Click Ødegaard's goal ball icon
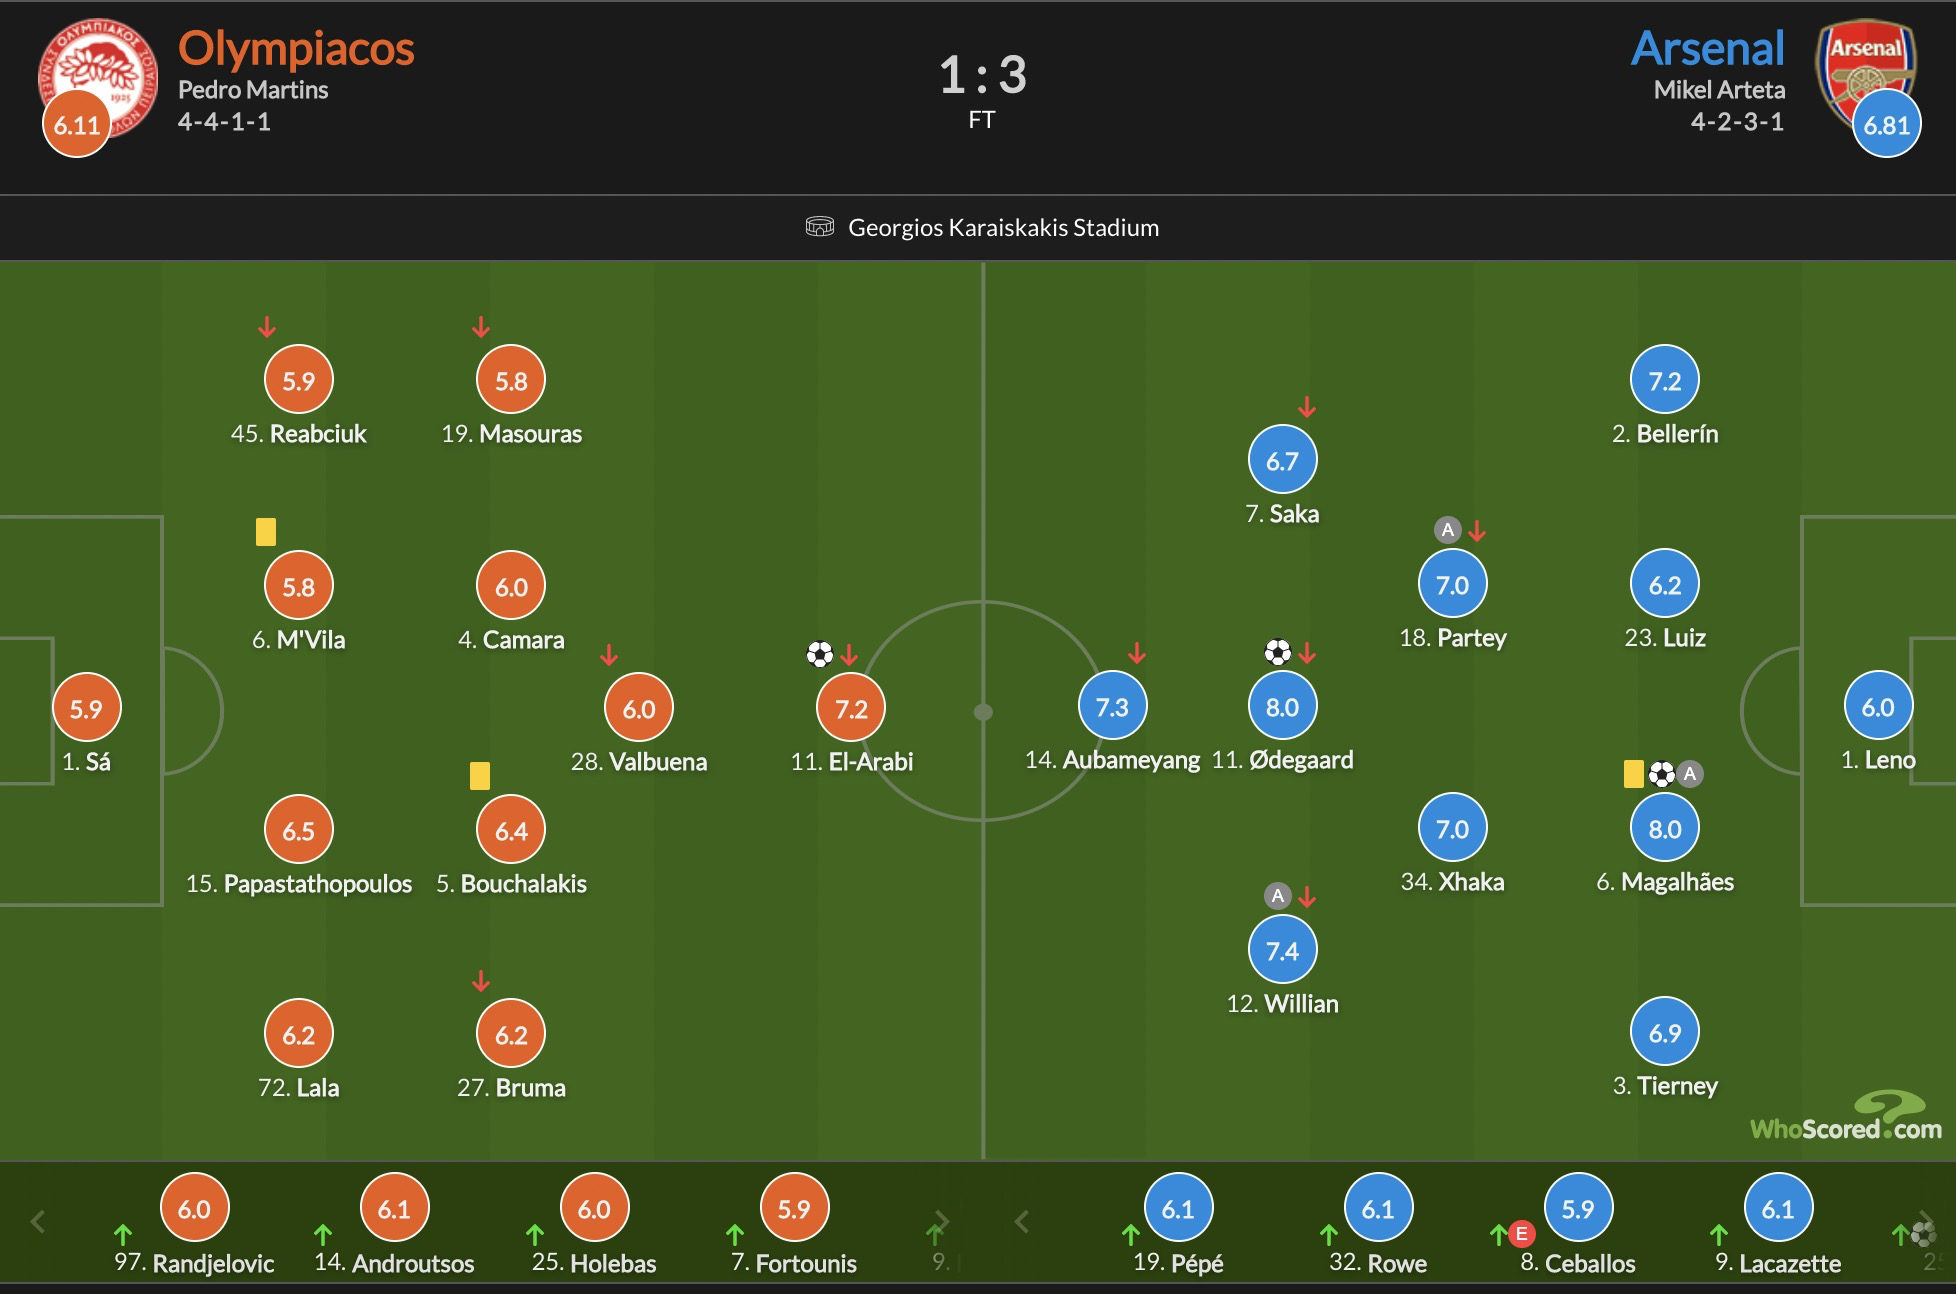The height and width of the screenshot is (1294, 1956). tap(1277, 653)
